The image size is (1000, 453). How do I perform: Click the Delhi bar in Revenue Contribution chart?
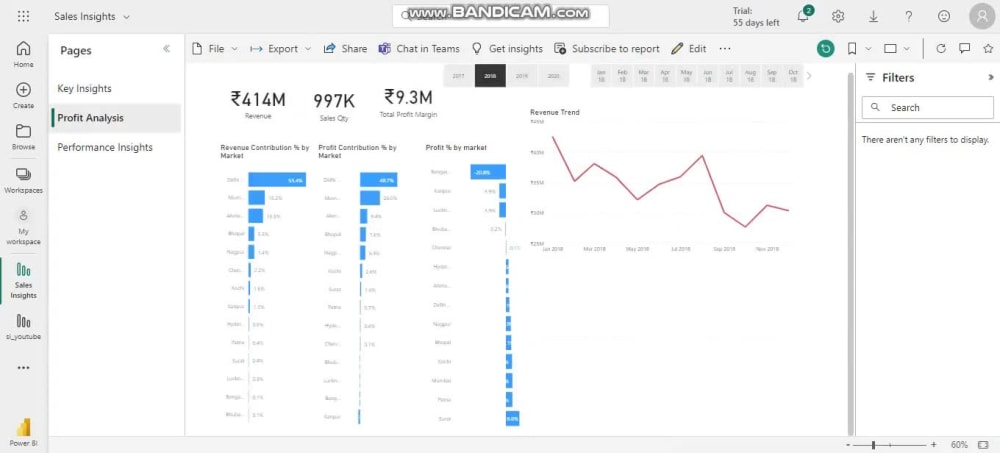click(277, 180)
